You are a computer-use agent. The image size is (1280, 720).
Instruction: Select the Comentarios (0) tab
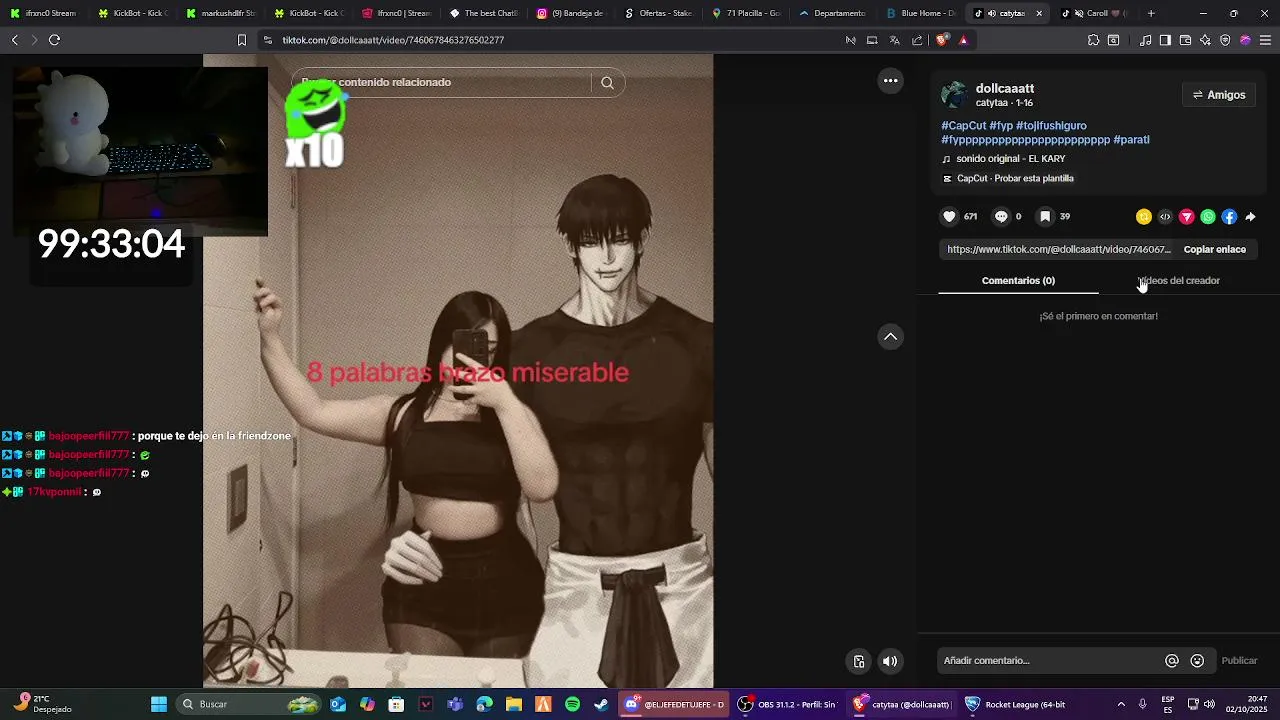pyautogui.click(x=1018, y=281)
